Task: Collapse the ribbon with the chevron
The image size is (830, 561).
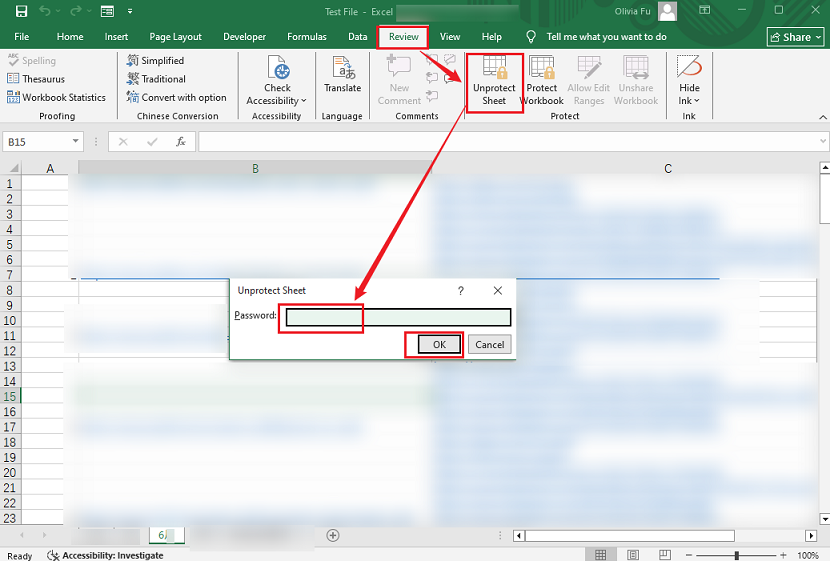Action: [823, 117]
